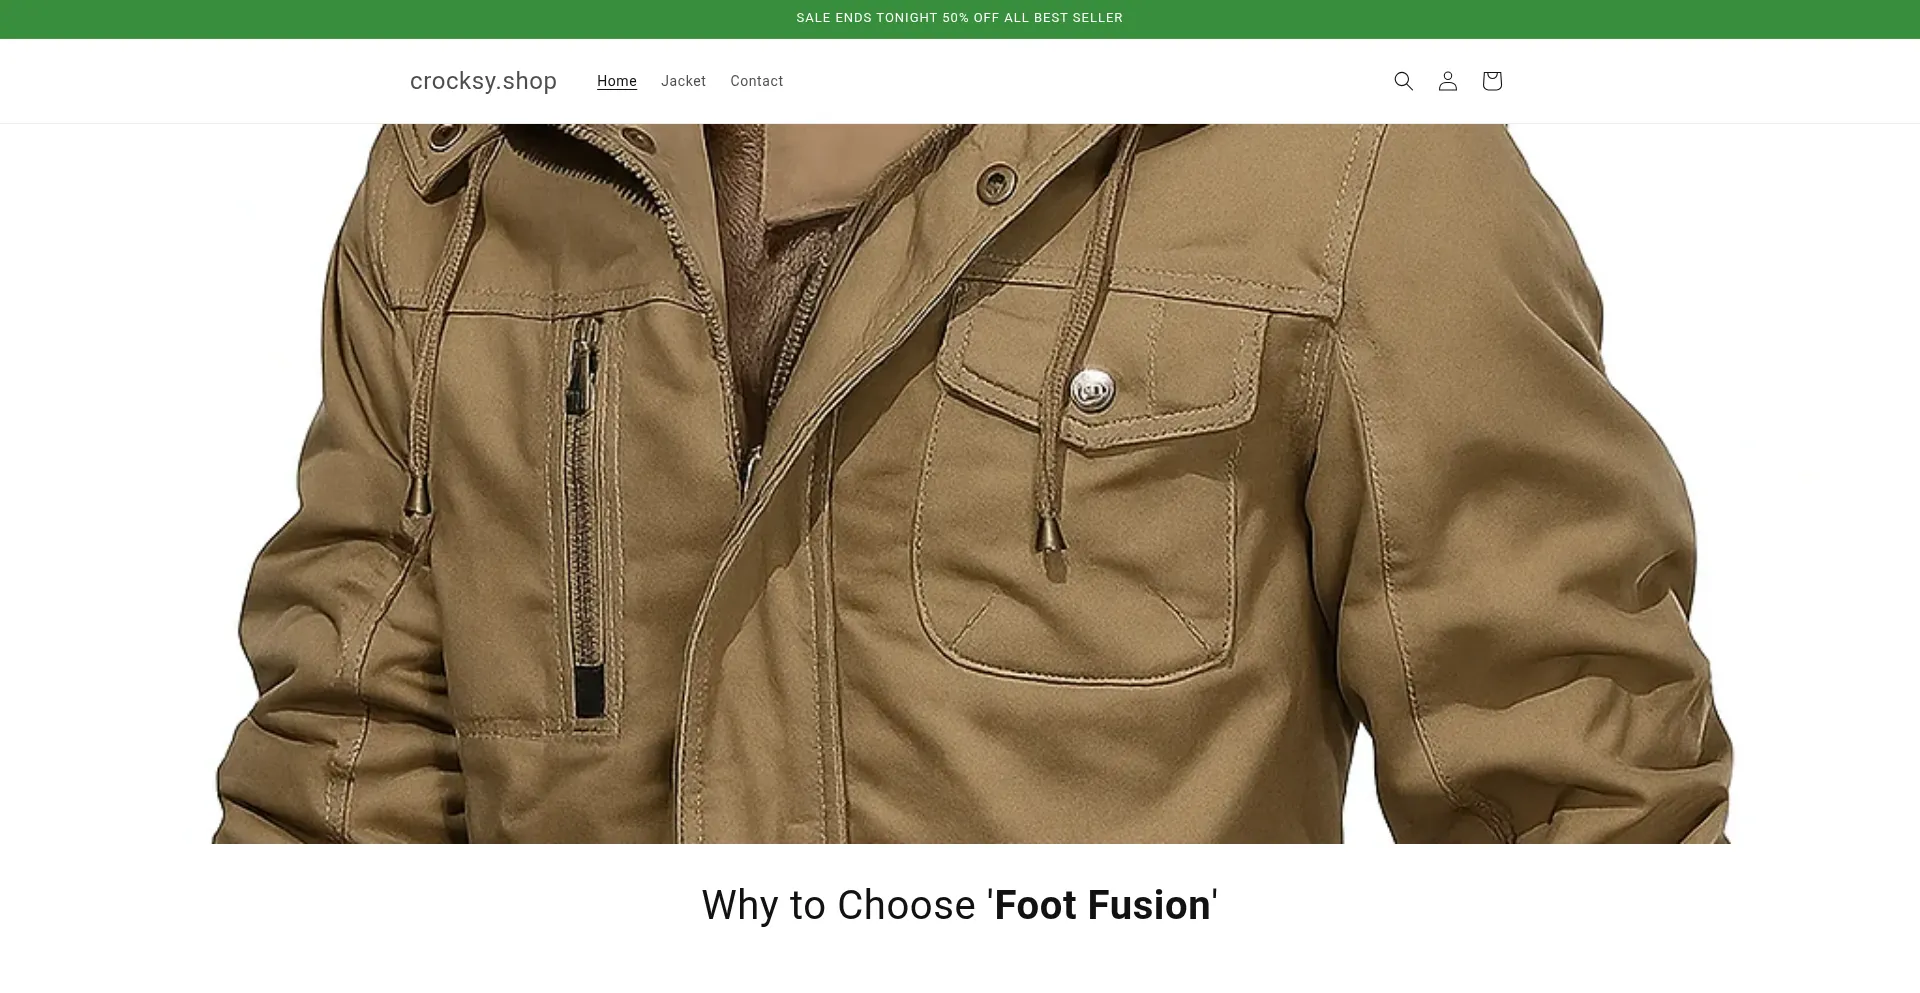Click the drawstring metal tip over the pocket
Screen dimensions: 1920x993
(x=1049, y=533)
